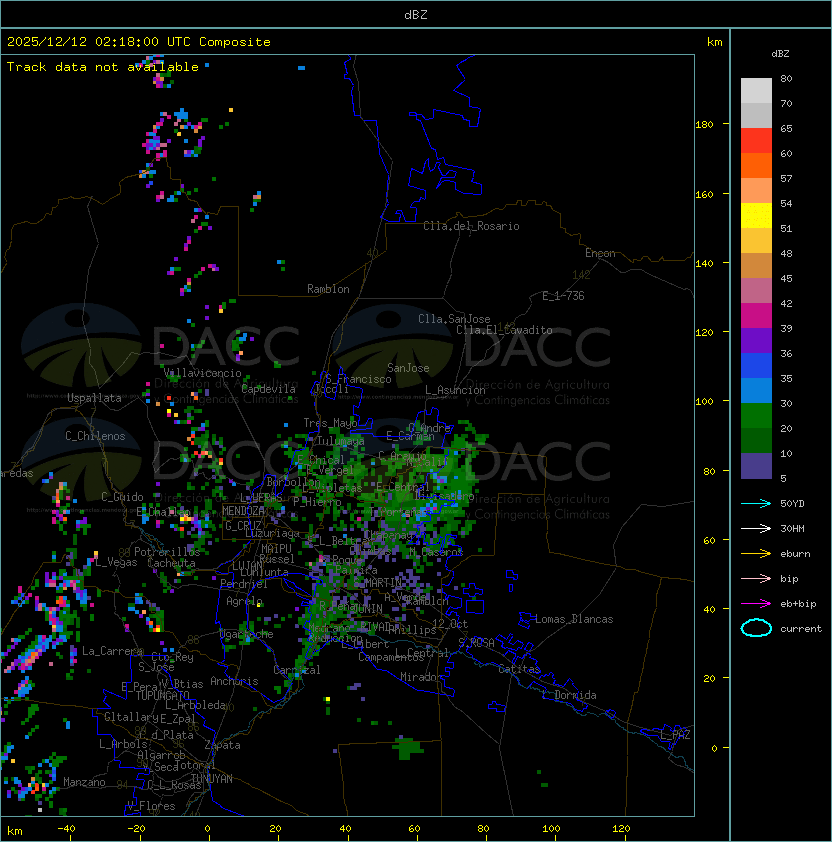Click the 'Capdevila' map label
832x842 pixels.
(268, 389)
